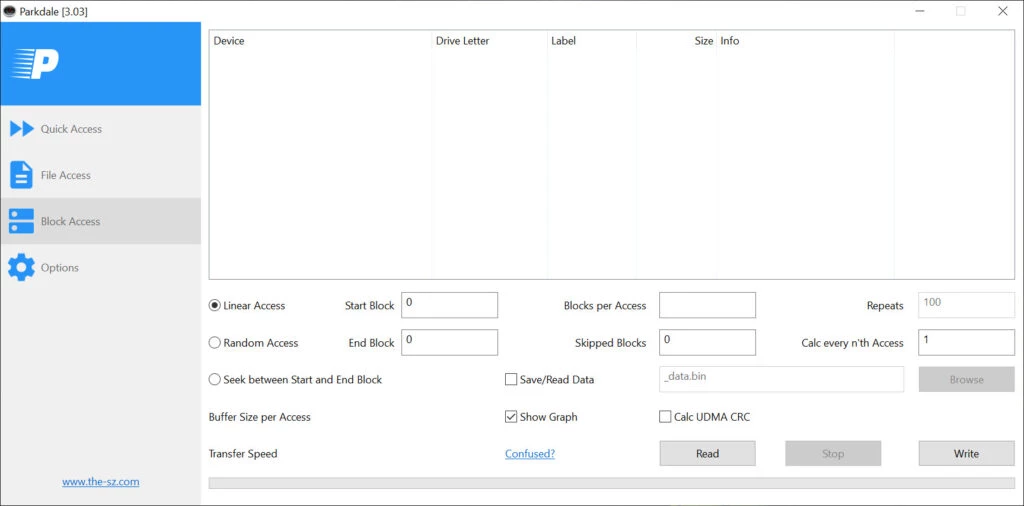
Task: Uncheck the Show Graph checkbox
Action: (x=511, y=417)
